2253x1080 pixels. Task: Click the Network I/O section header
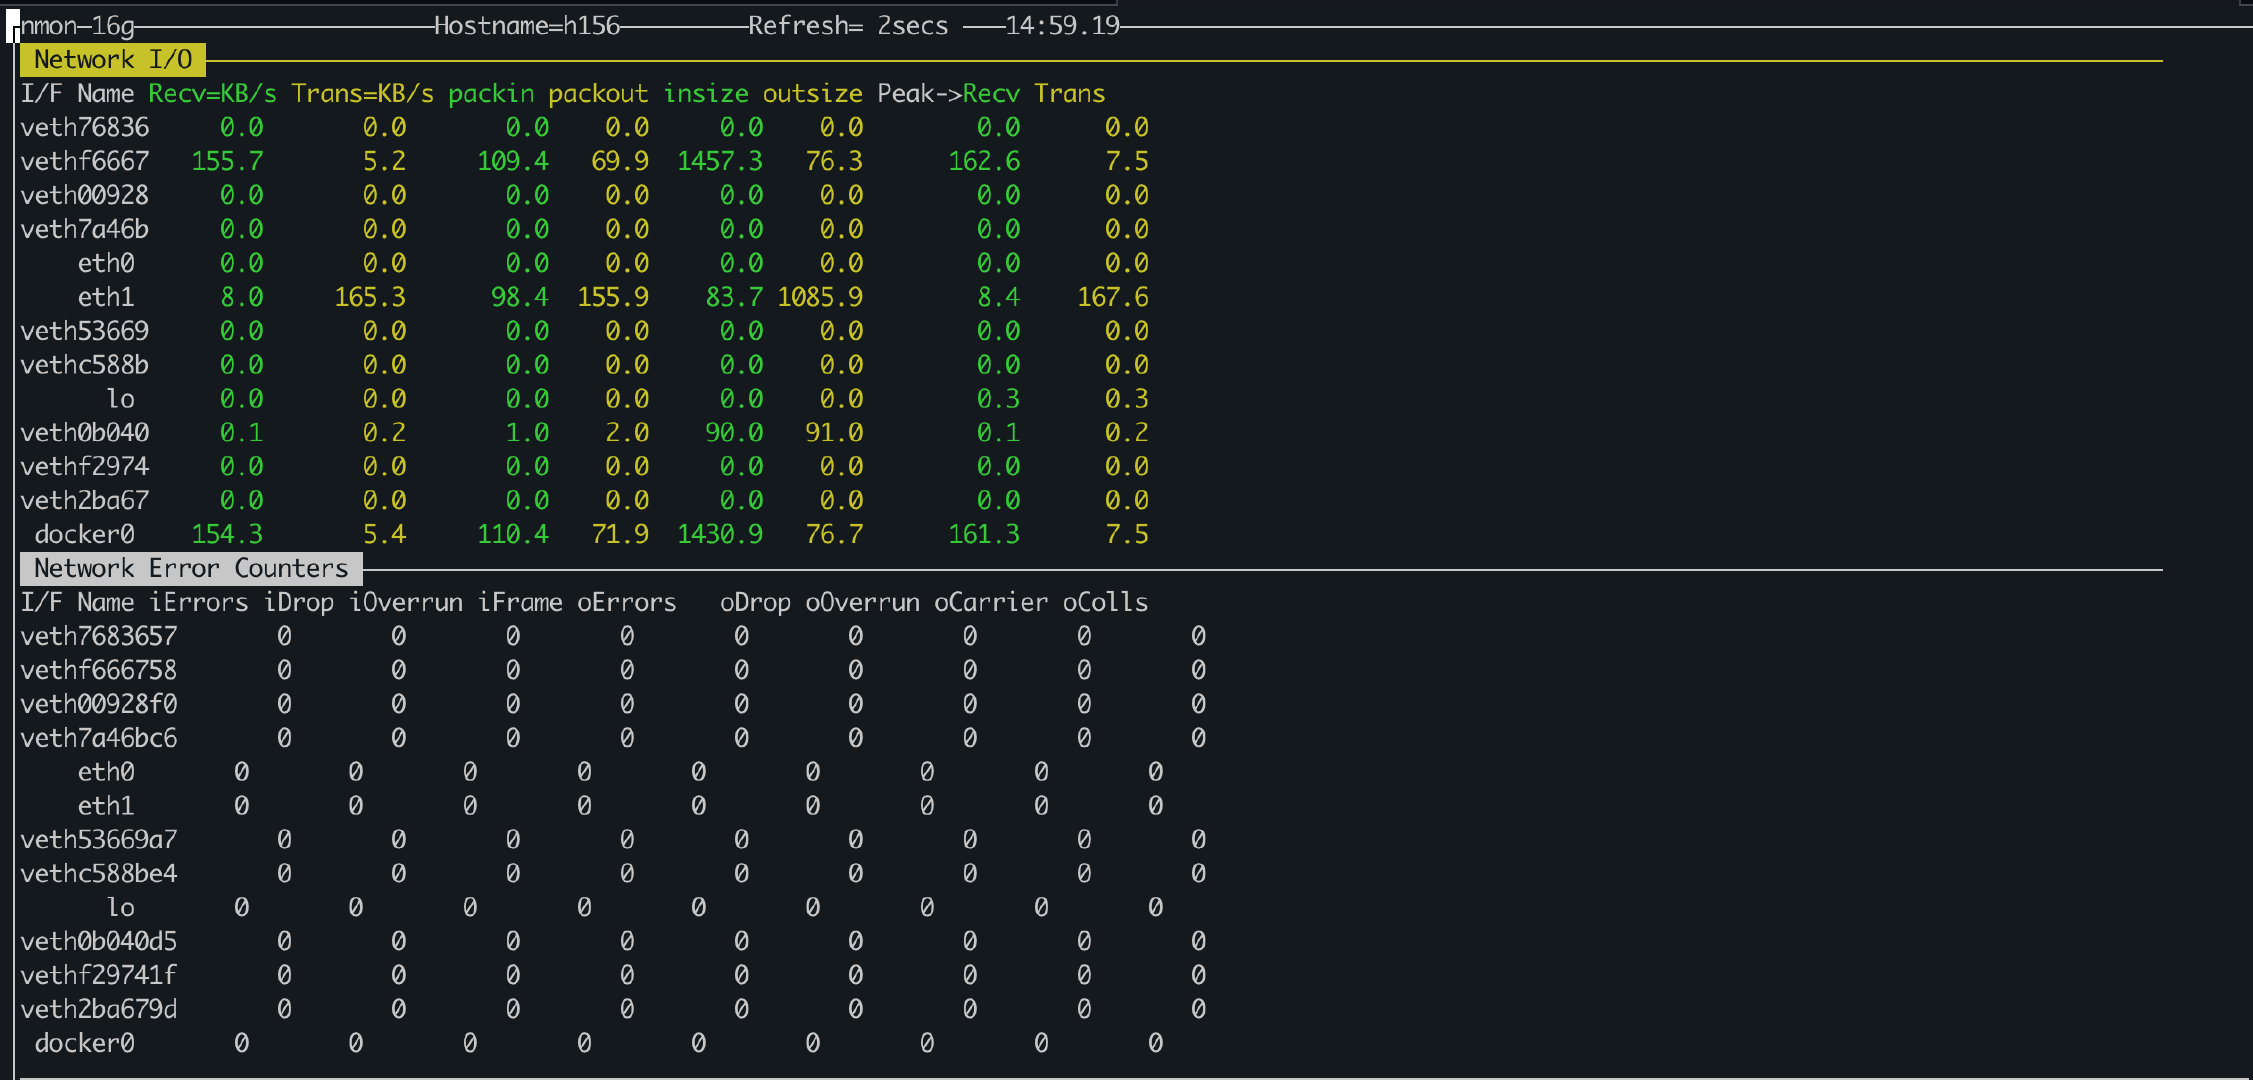pos(113,60)
